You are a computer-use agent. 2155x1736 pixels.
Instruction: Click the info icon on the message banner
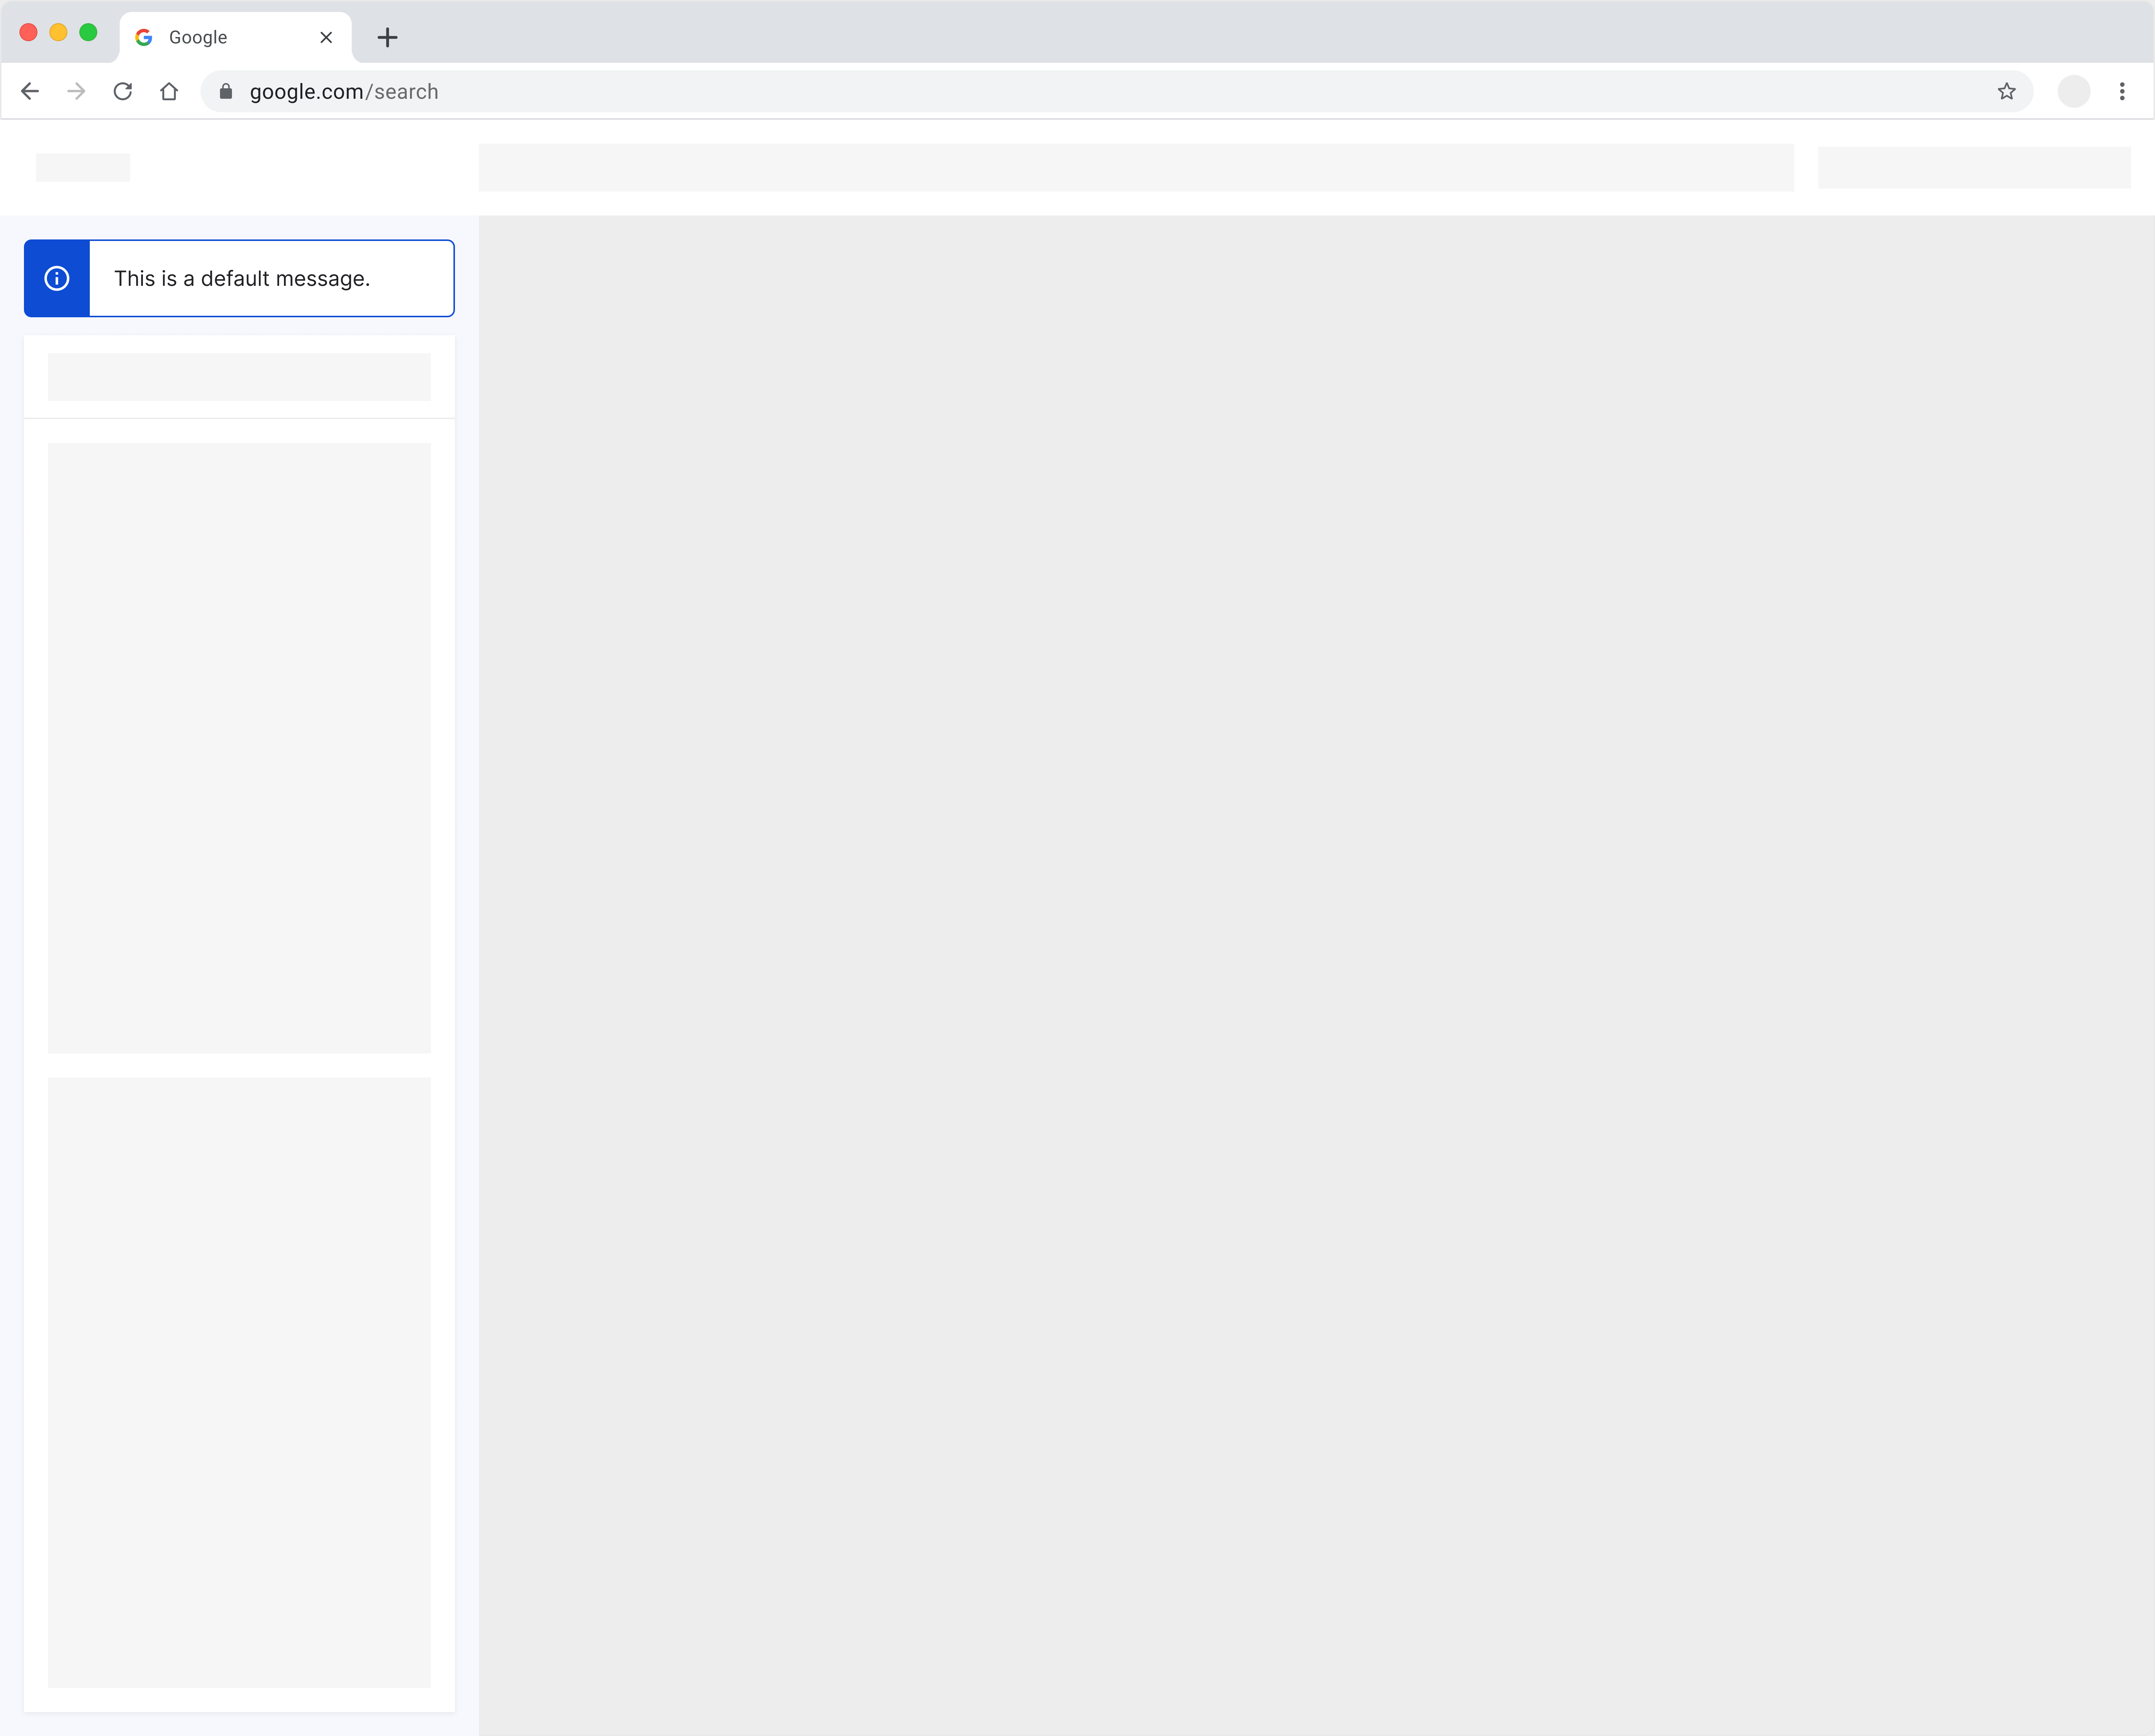(57, 278)
